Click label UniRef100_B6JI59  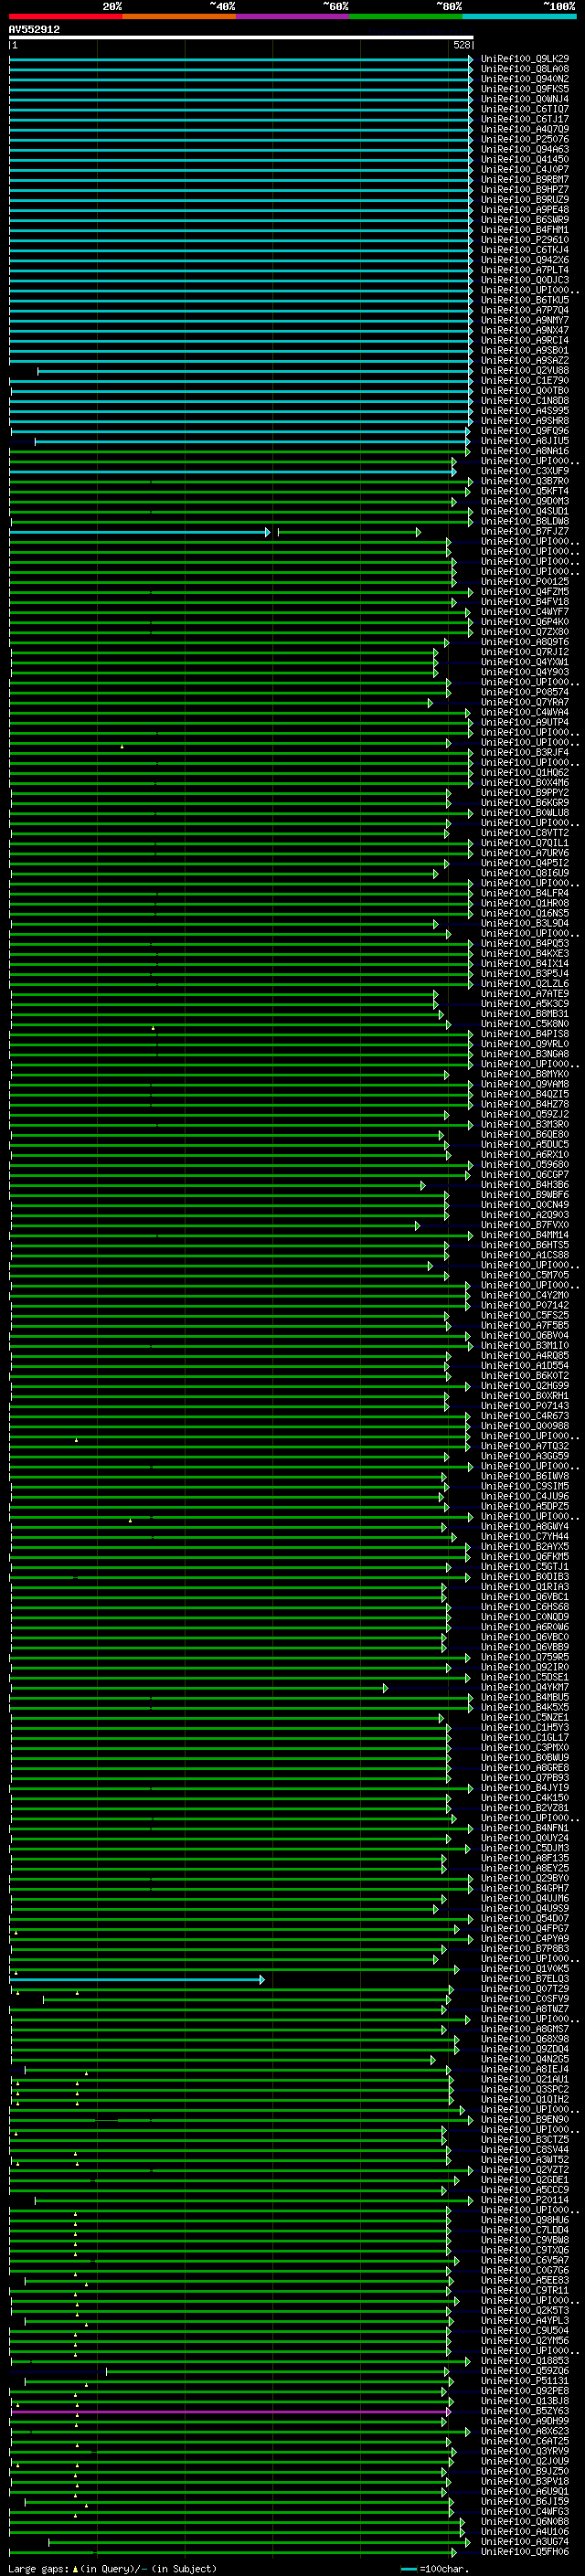pyautogui.click(x=525, y=2501)
